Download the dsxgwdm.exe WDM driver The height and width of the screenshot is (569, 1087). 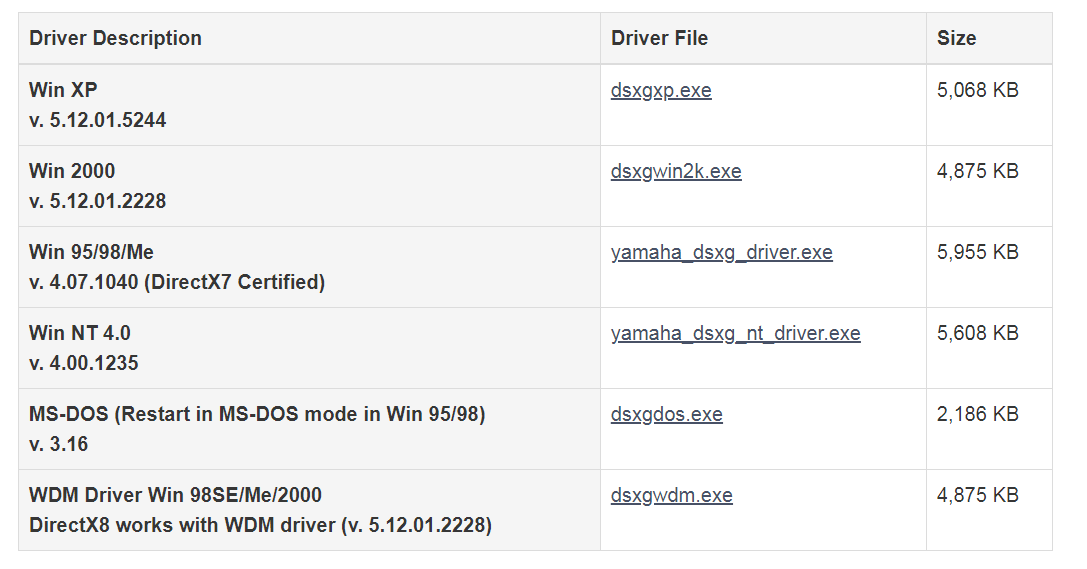pos(671,496)
